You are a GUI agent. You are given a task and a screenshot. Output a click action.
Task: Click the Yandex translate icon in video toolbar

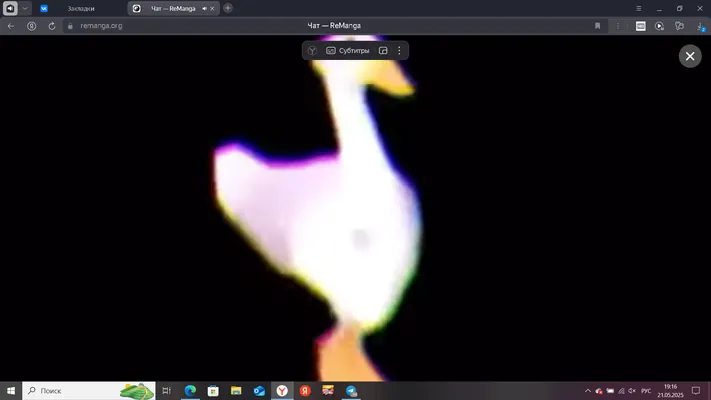click(312, 51)
